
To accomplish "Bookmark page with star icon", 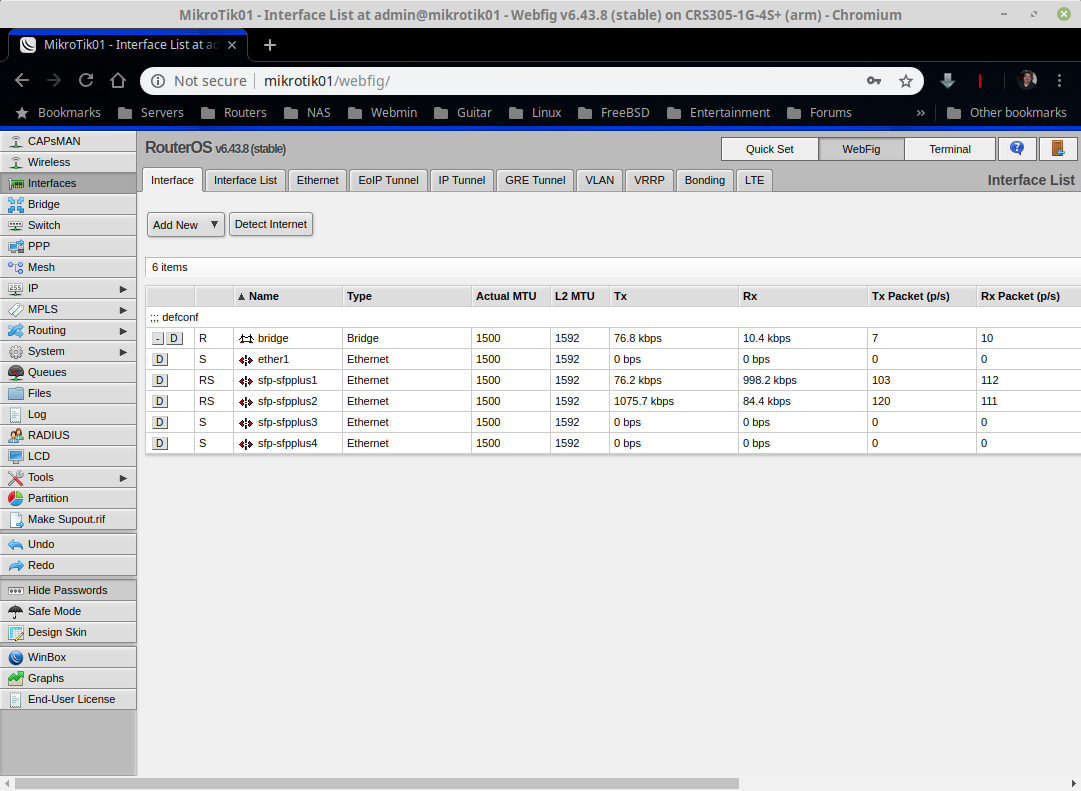I will [x=906, y=81].
